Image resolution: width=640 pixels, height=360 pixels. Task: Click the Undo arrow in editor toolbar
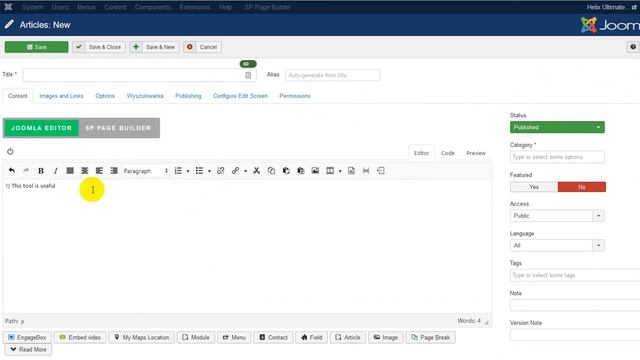(x=11, y=171)
